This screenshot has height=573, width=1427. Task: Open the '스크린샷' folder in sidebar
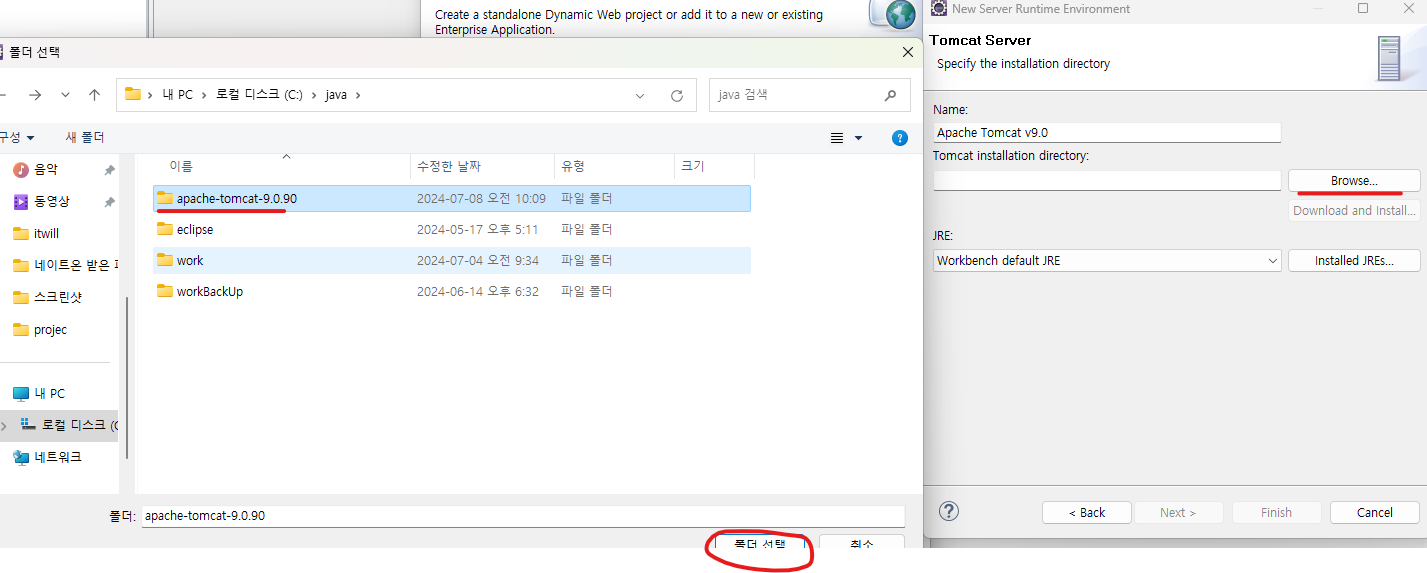[58, 297]
